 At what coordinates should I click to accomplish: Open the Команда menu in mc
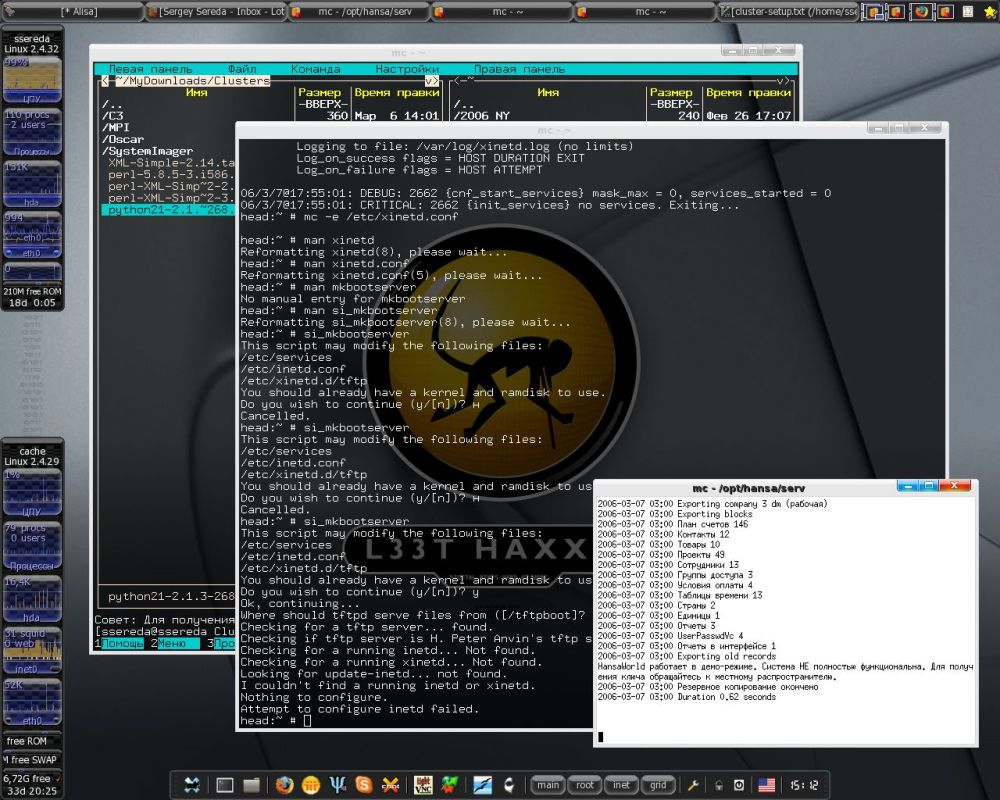coord(316,69)
